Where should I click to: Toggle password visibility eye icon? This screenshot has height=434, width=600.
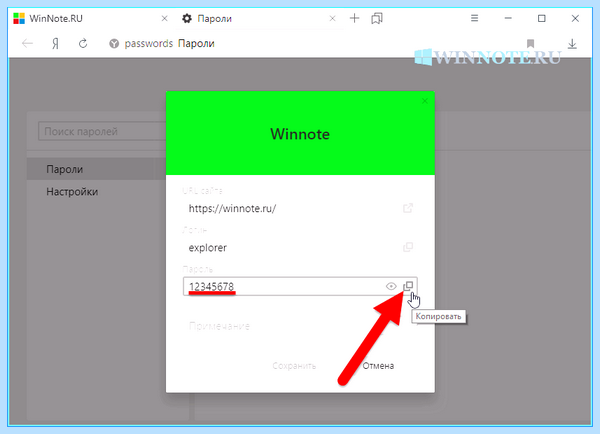[x=391, y=286]
